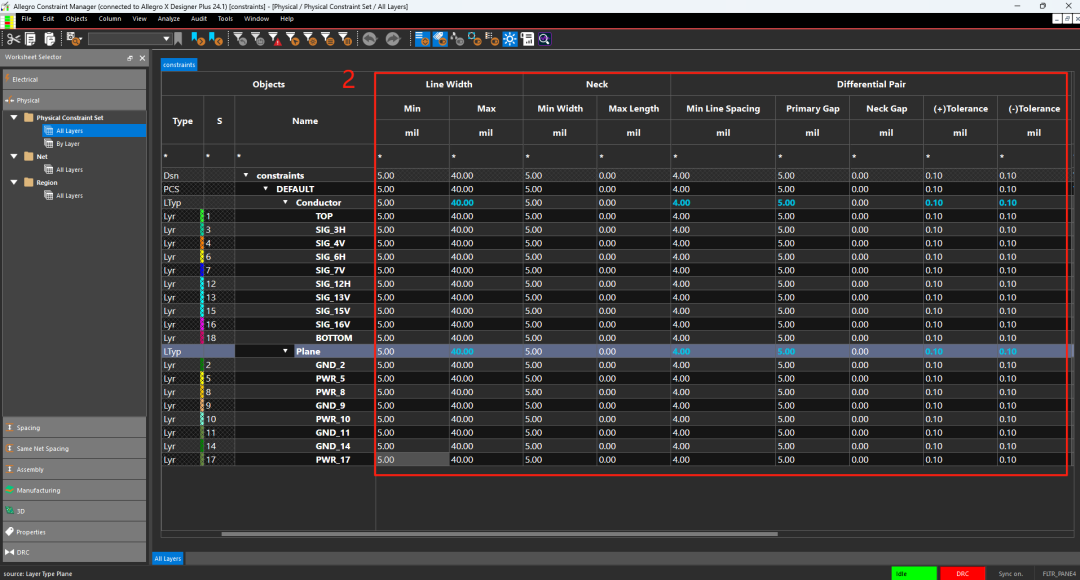Open the Column menu

click(x=110, y=19)
